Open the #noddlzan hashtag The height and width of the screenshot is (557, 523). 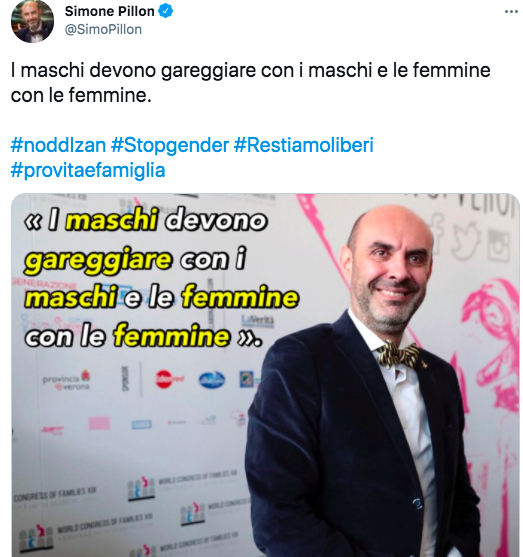pyautogui.click(x=58, y=145)
